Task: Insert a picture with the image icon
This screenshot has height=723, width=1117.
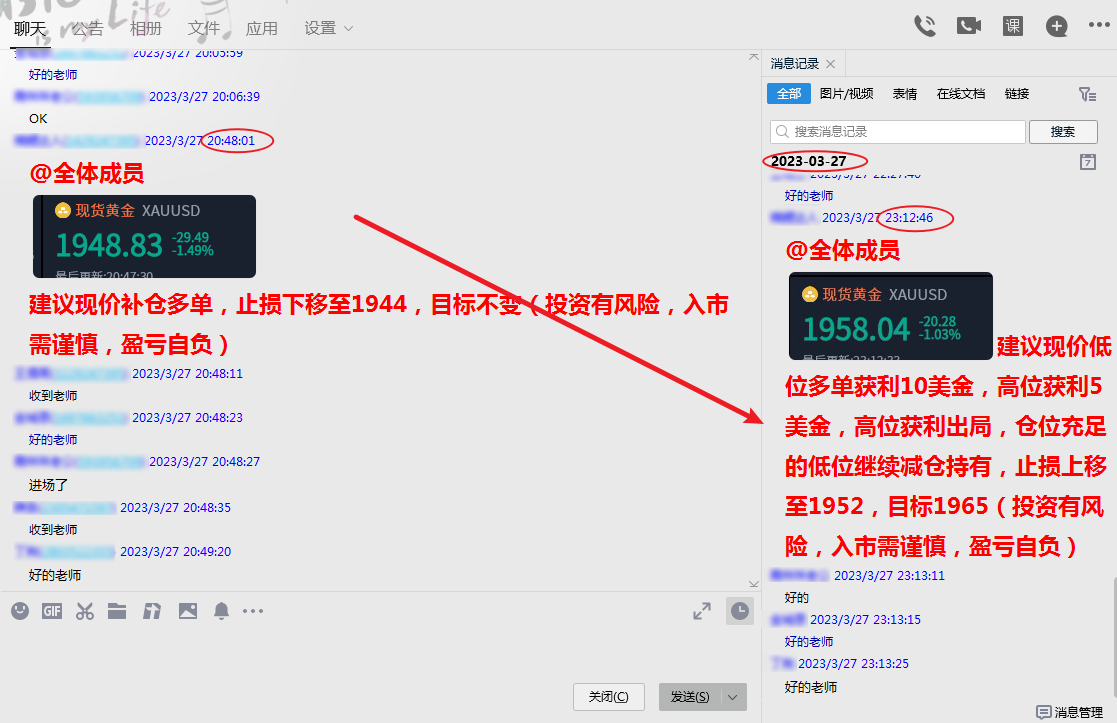Action: click(x=188, y=611)
